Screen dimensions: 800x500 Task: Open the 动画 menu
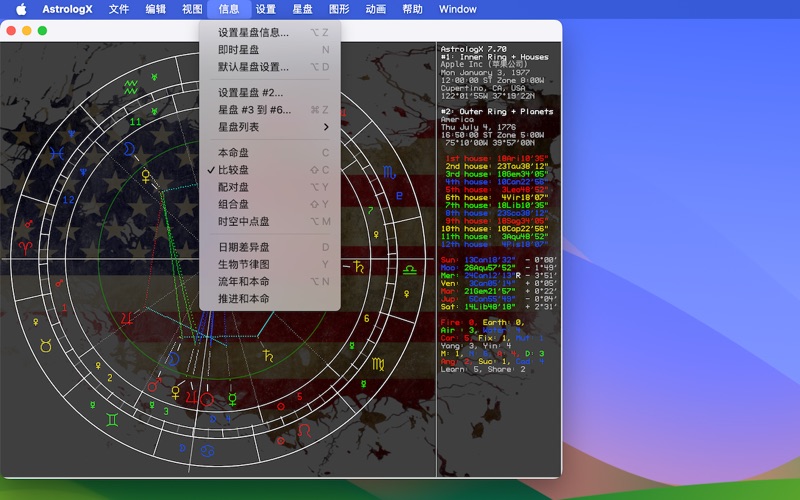376,9
